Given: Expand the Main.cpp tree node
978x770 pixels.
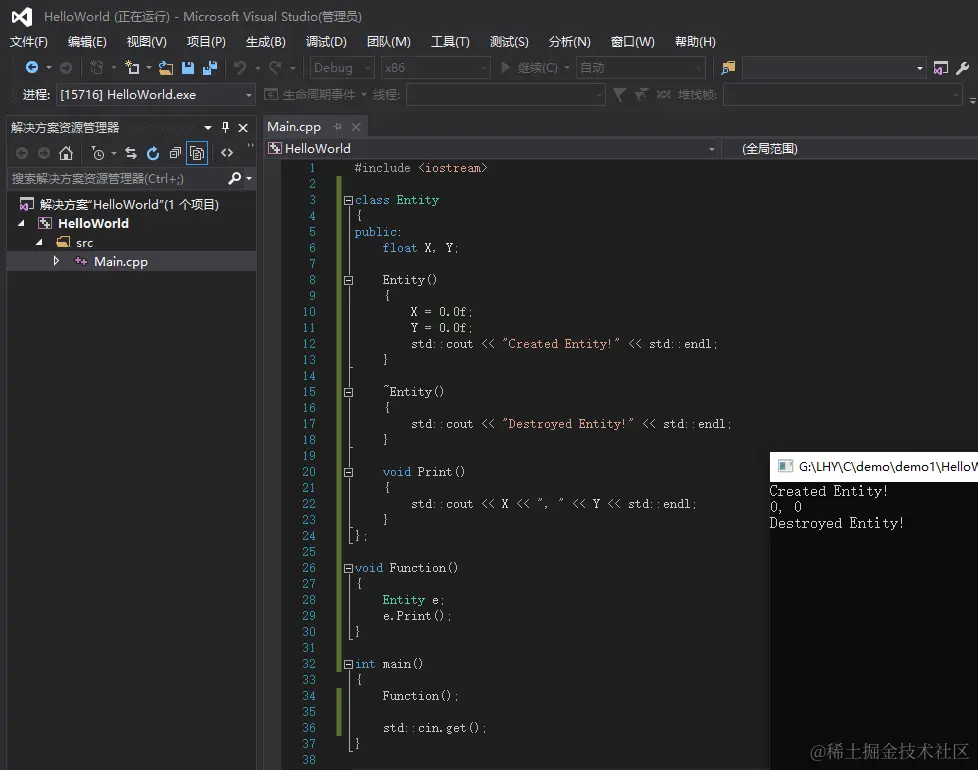Looking at the screenshot, I should pyautogui.click(x=57, y=261).
